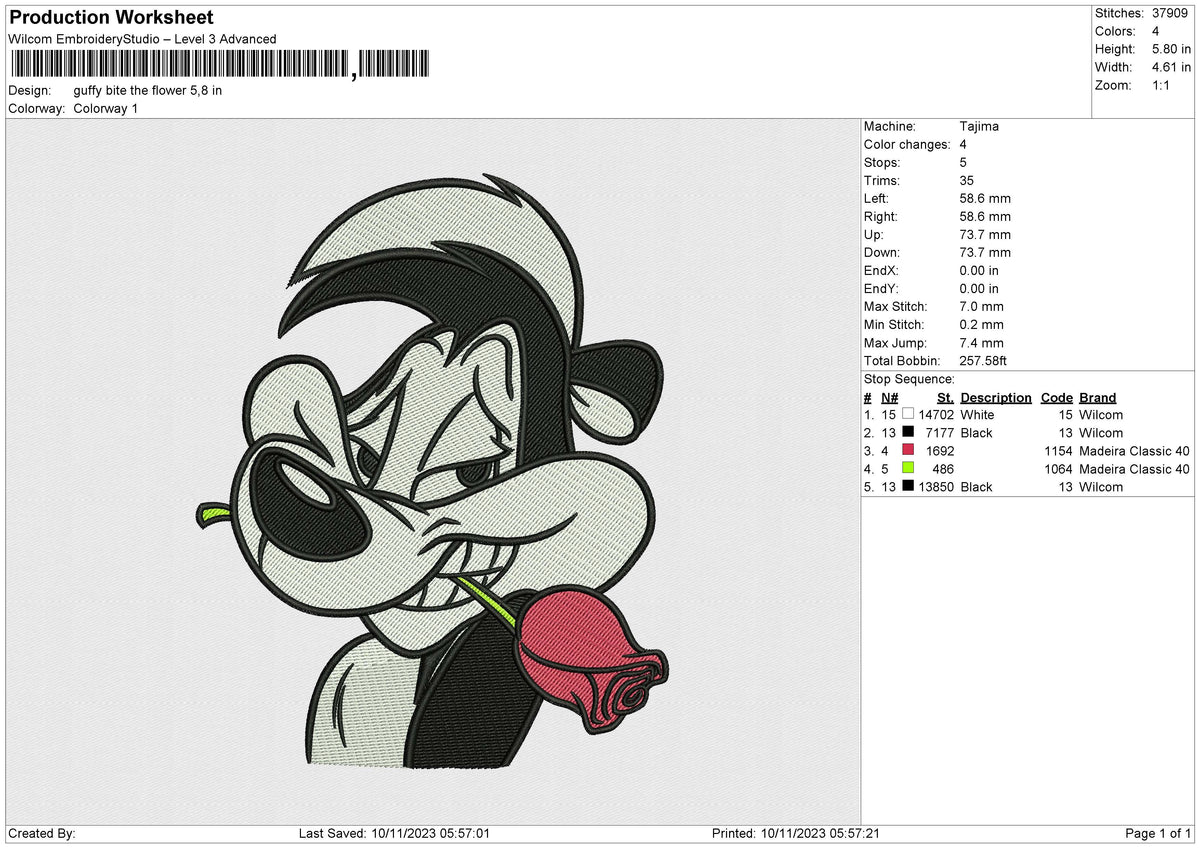Click the 'Last Saved: 10/11/2023 05:57:01' text
The image size is (1200, 848).
pyautogui.click(x=394, y=833)
